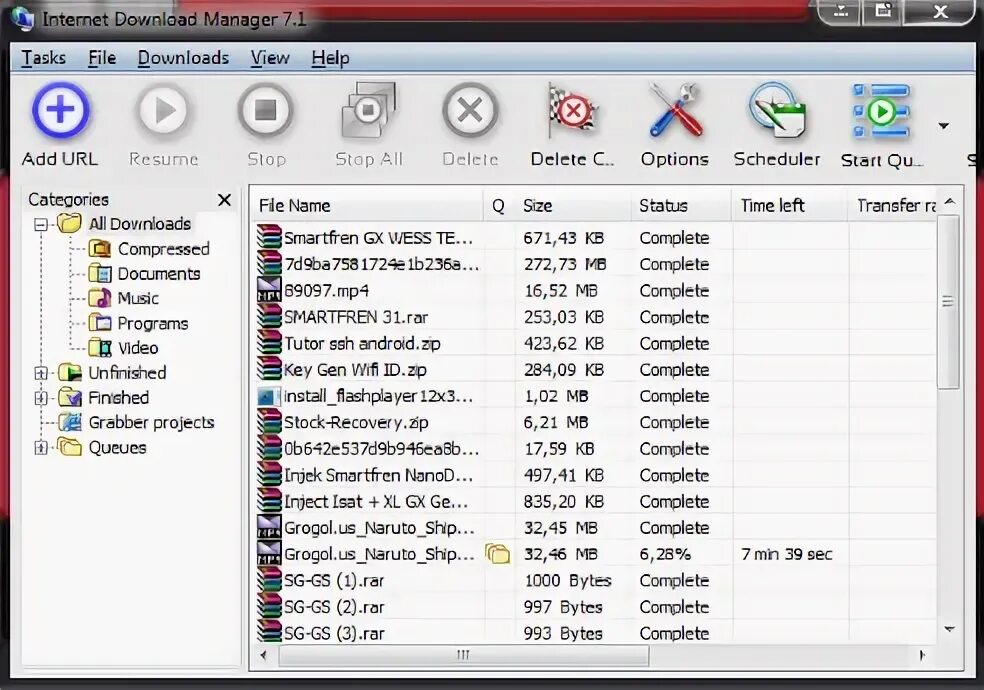Open the View menu

click(x=270, y=58)
